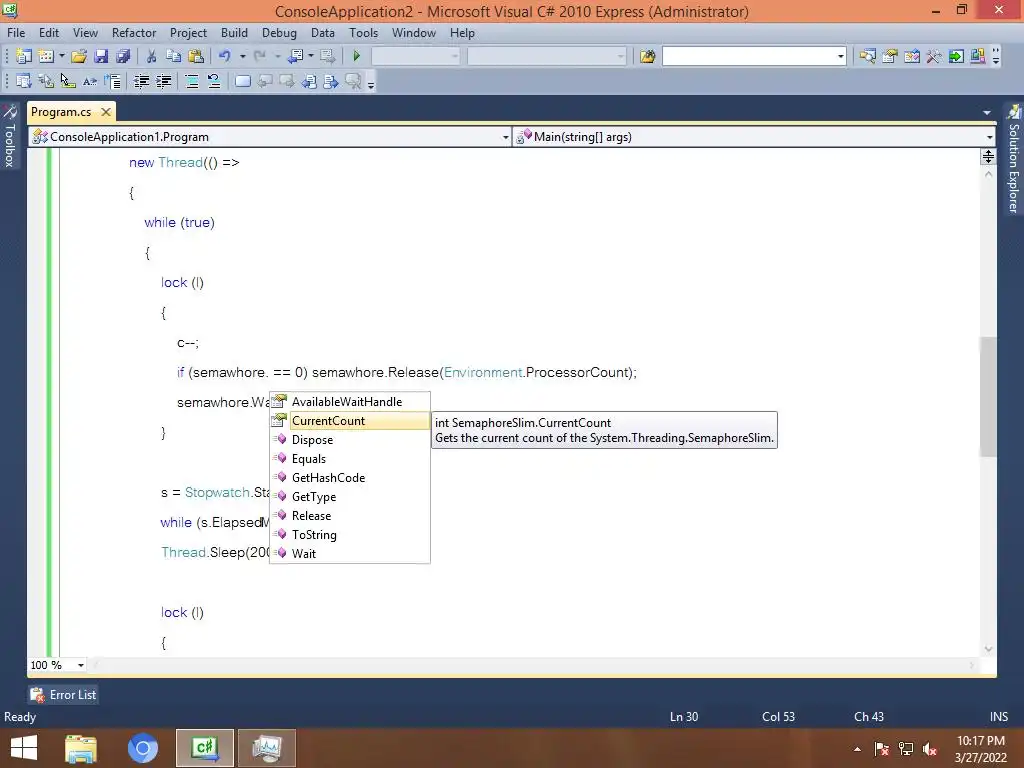Image resolution: width=1024 pixels, height=768 pixels.
Task: Click the Copy toolbar icon
Action: tap(173, 56)
